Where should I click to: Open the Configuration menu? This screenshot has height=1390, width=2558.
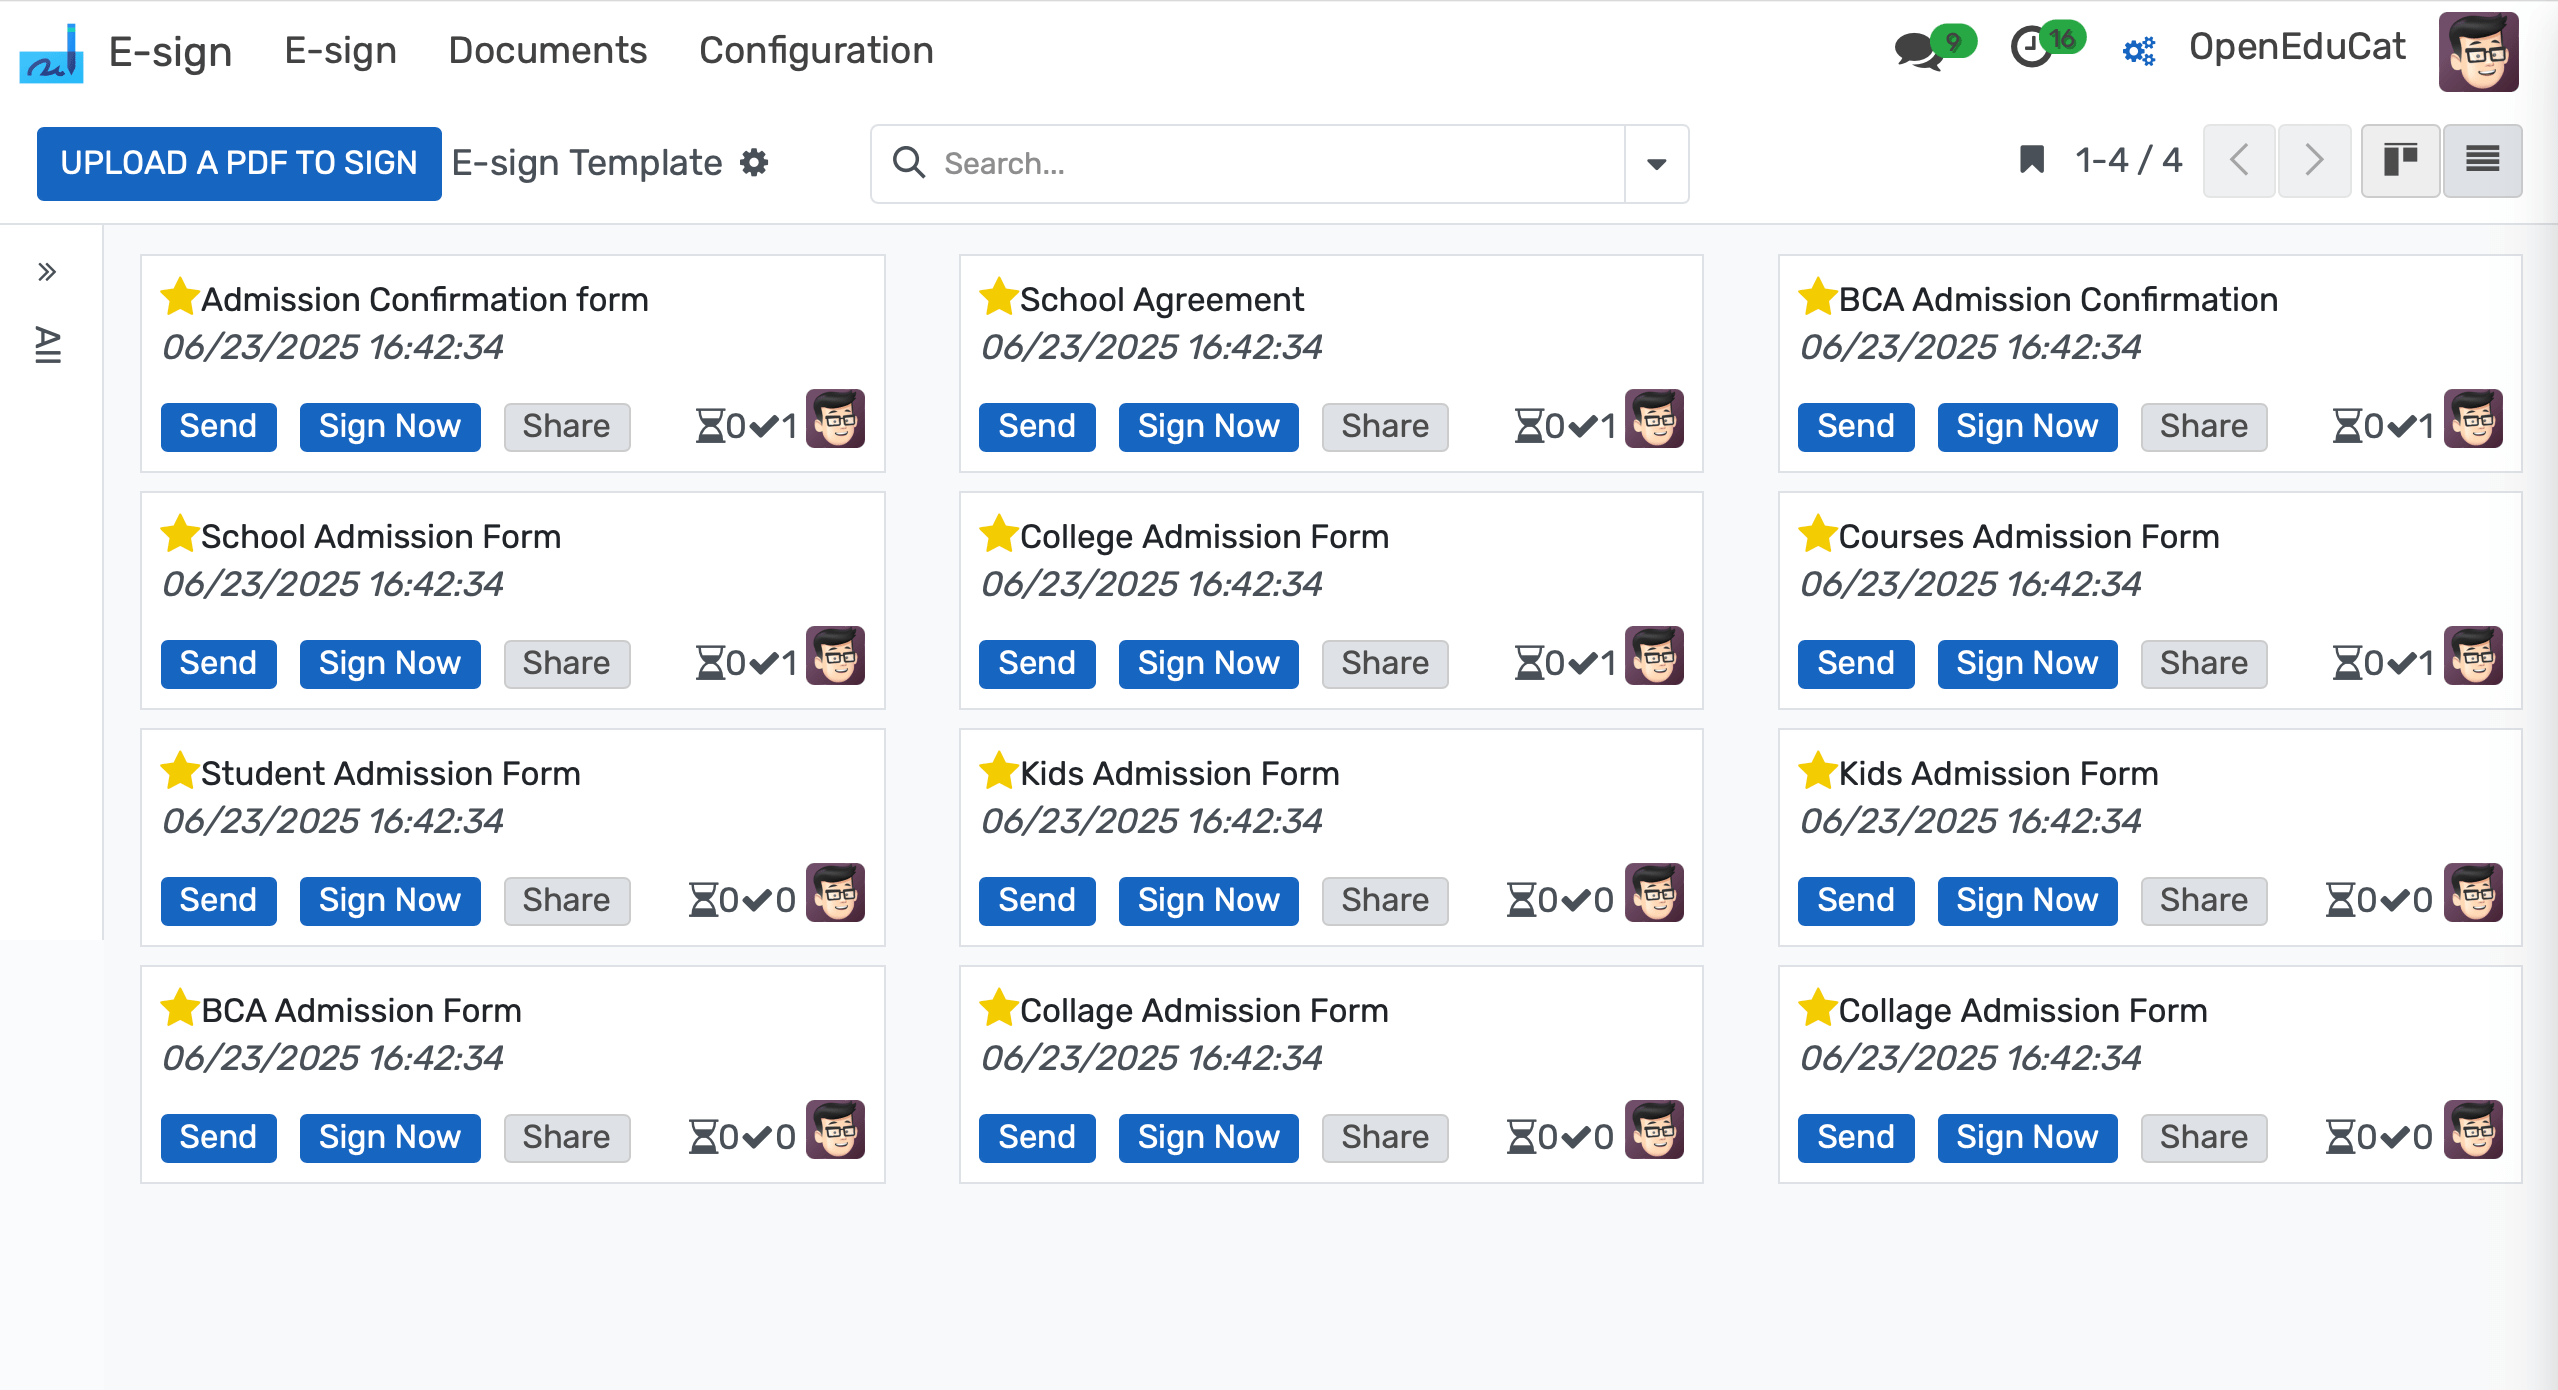click(x=817, y=50)
